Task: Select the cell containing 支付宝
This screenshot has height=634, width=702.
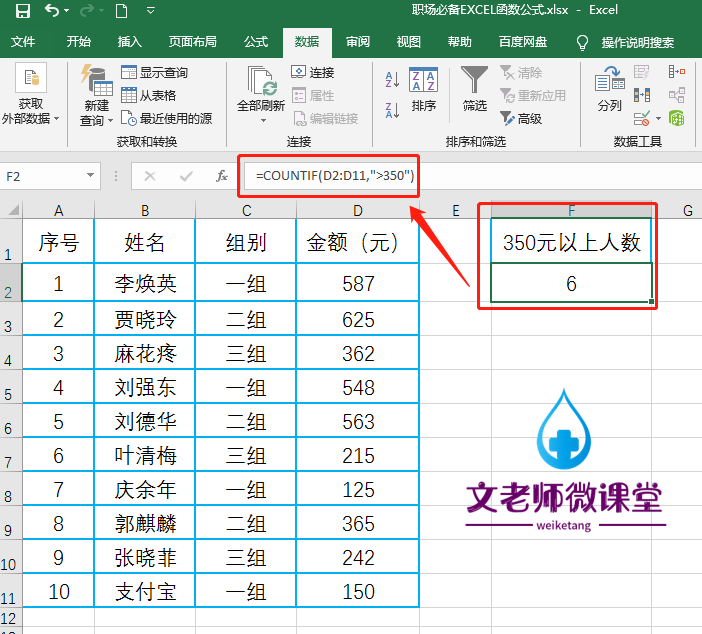Action: pyautogui.click(x=145, y=591)
